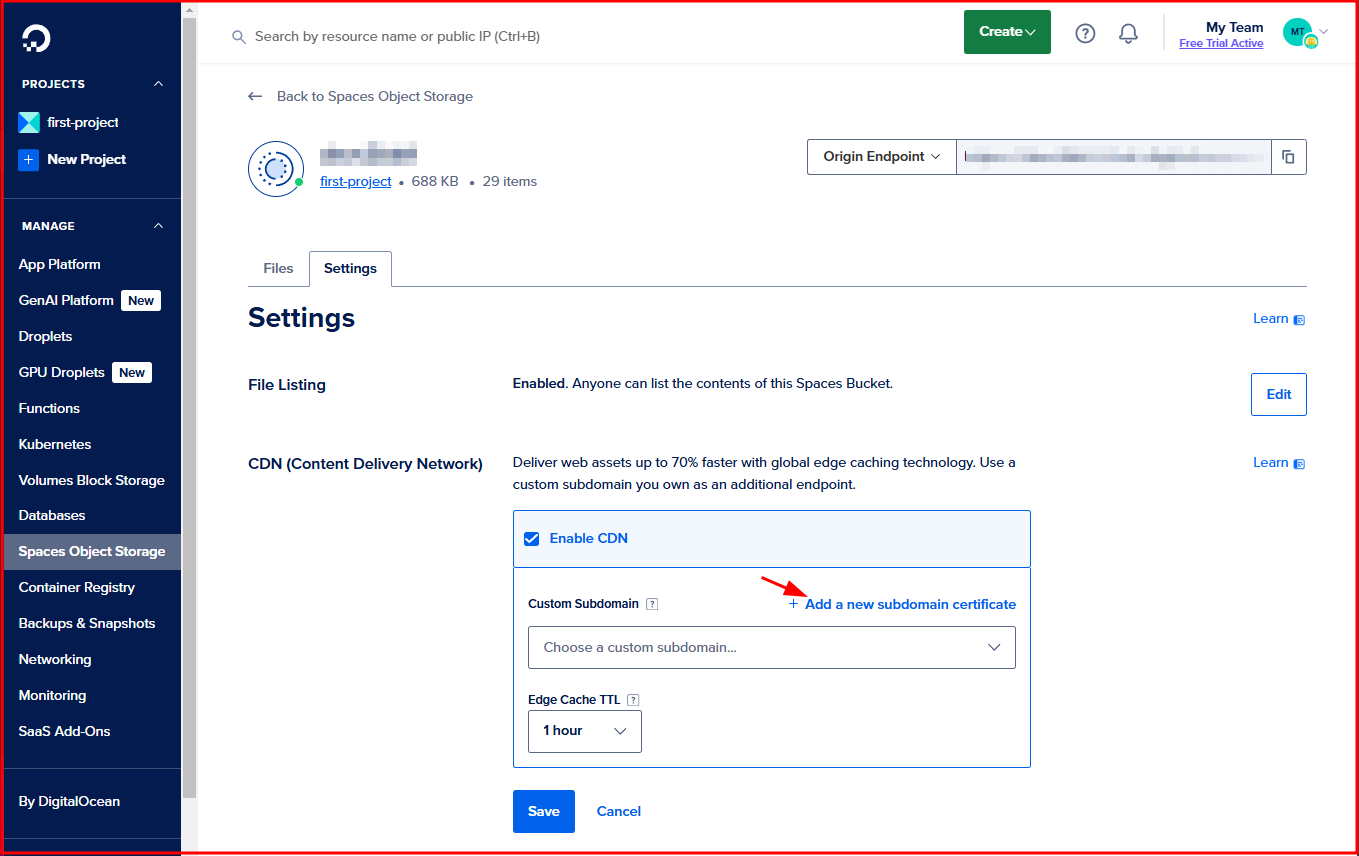Copy the origin endpoint URL
Image resolution: width=1359 pixels, height=856 pixels.
pos(1288,157)
